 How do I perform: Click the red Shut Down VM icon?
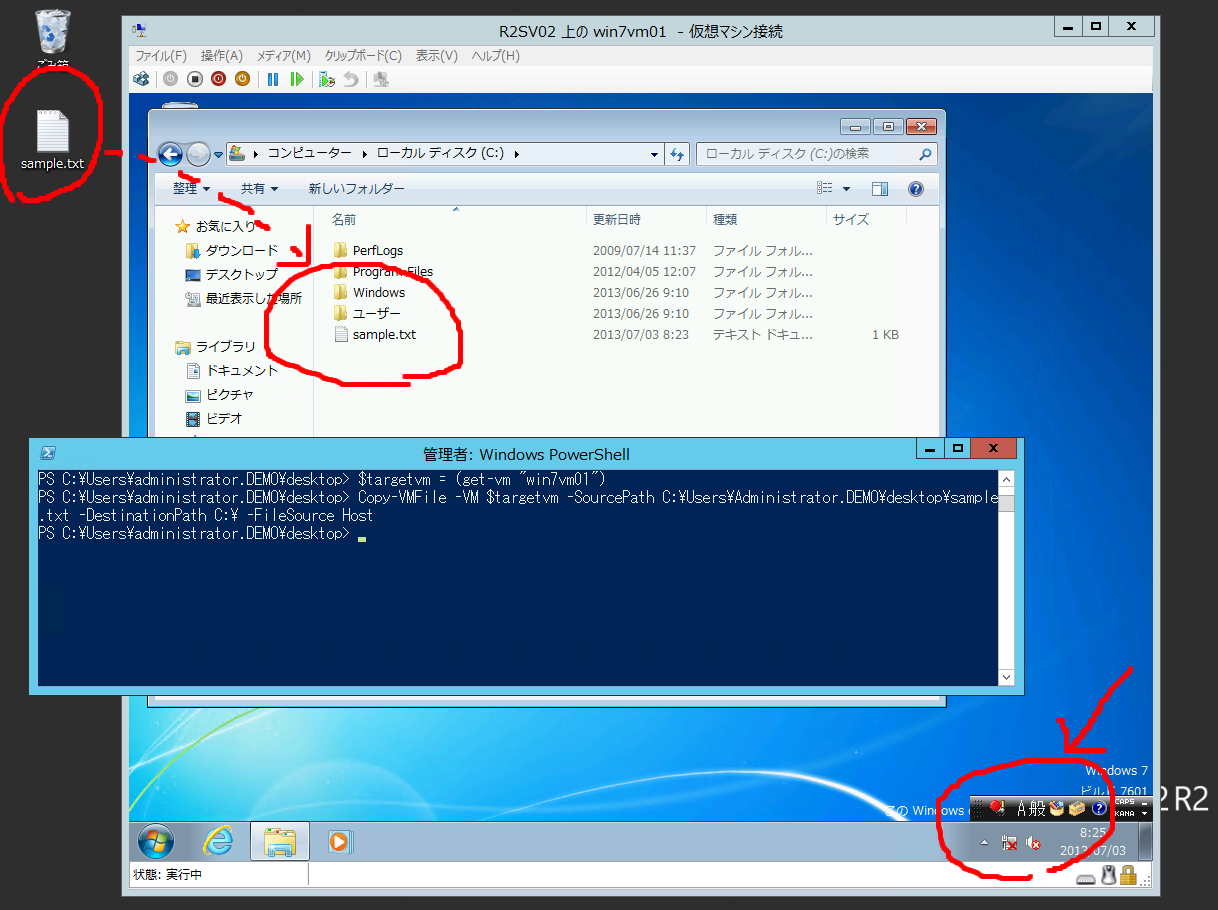(218, 79)
